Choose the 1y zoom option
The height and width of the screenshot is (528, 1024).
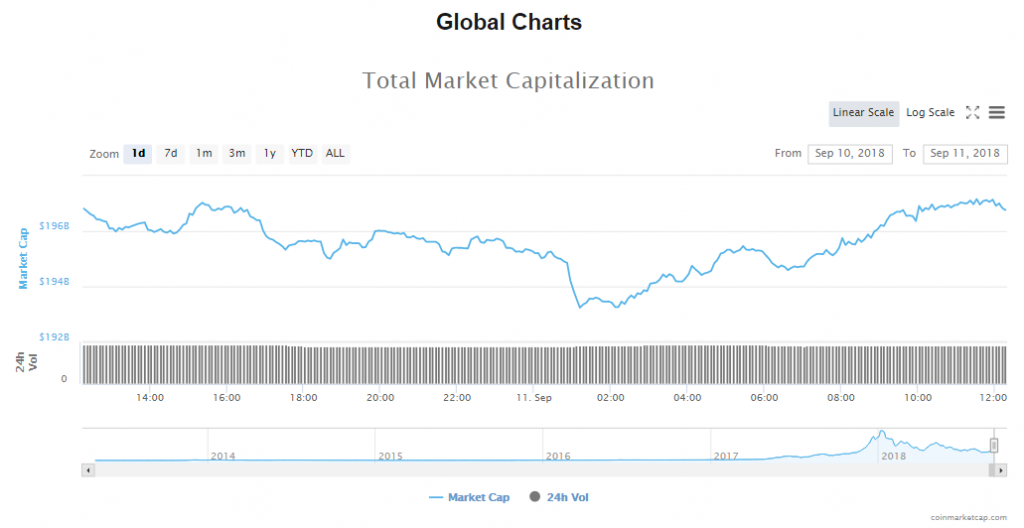[269, 154]
